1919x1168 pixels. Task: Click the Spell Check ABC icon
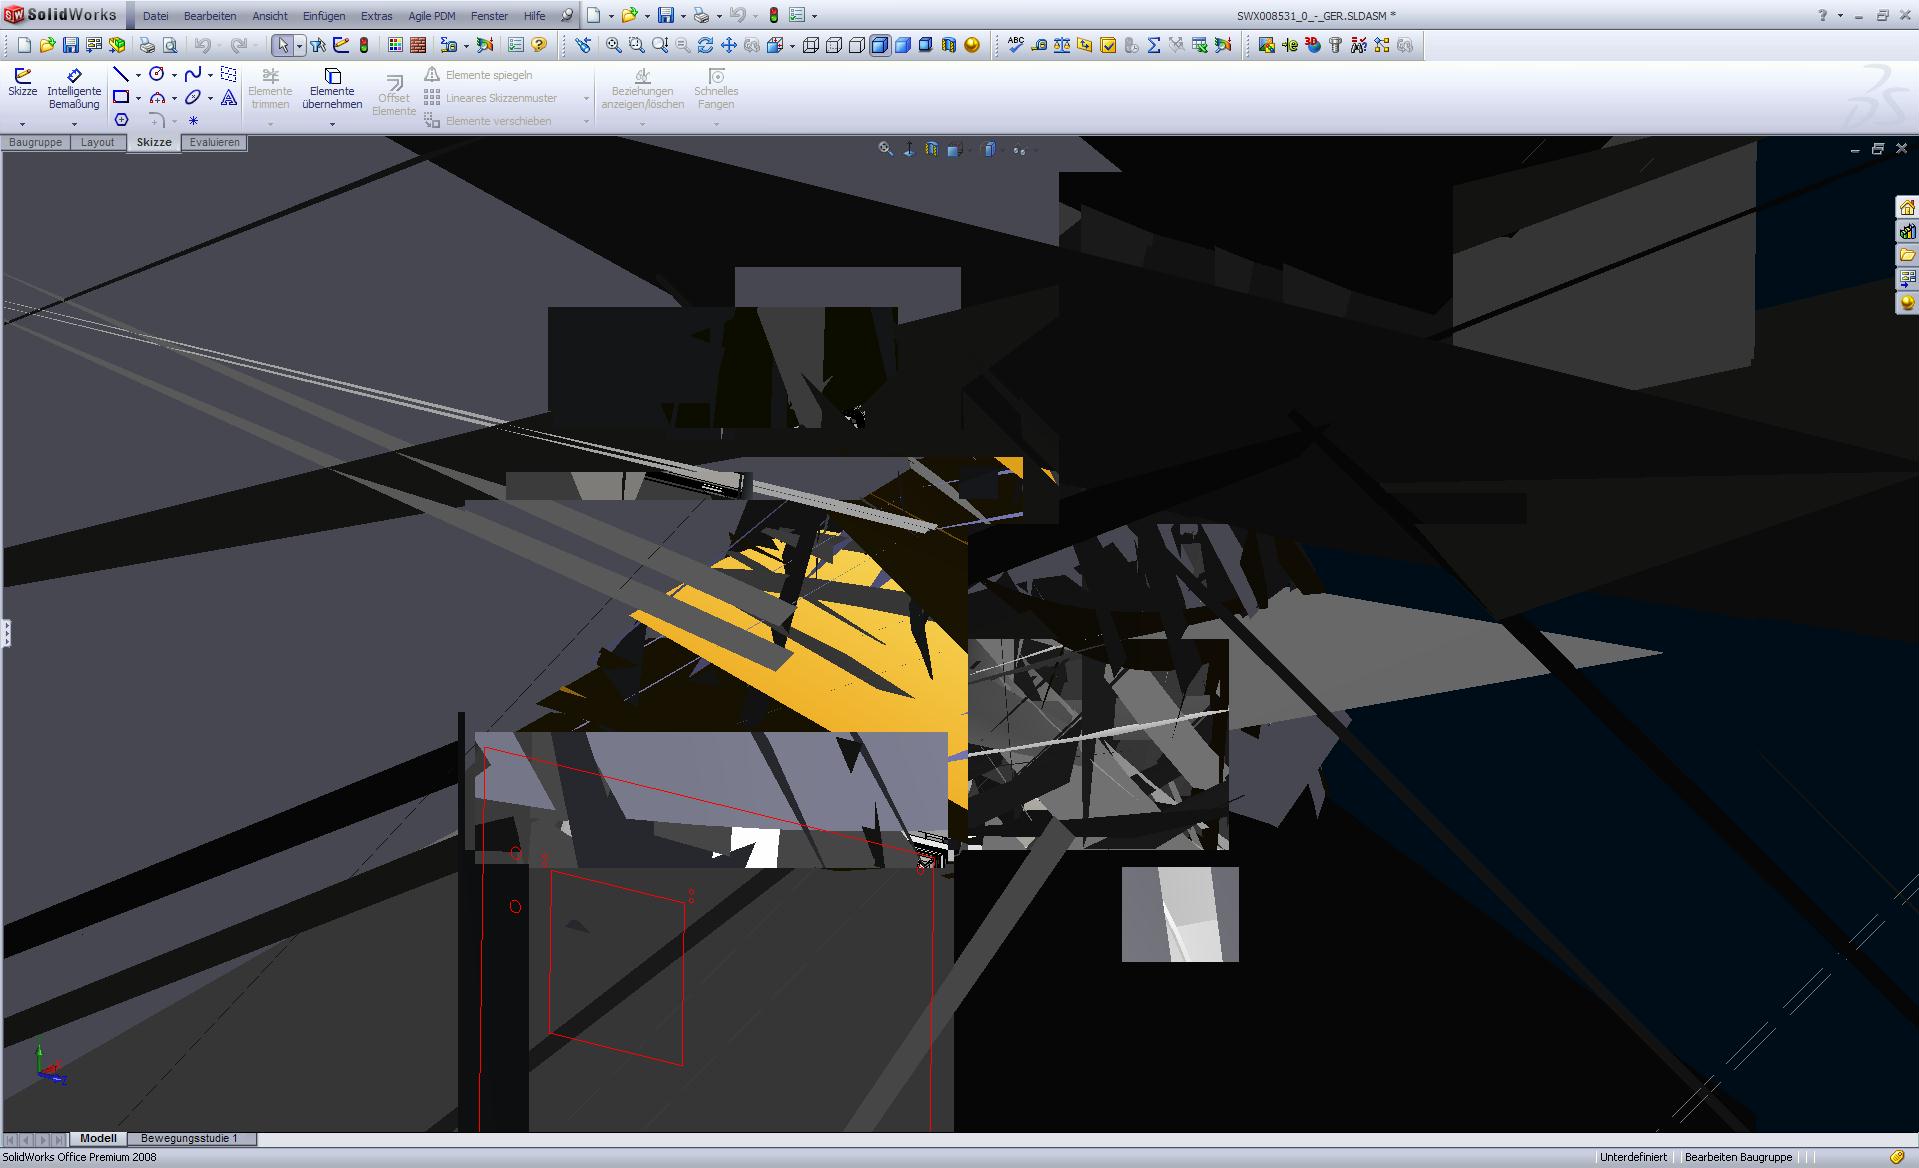point(1016,45)
